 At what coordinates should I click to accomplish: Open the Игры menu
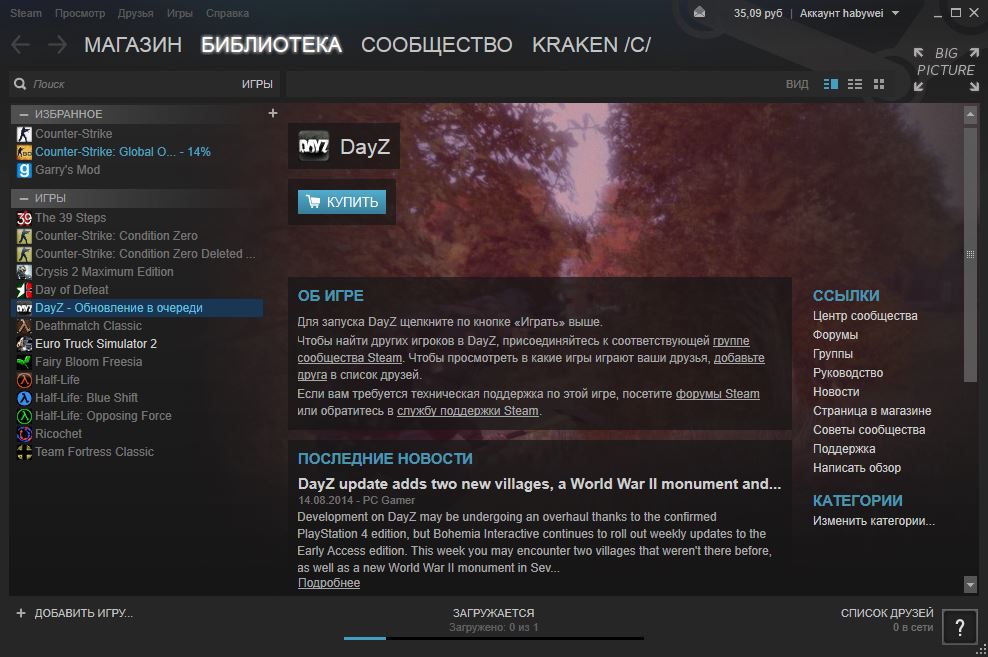[x=180, y=13]
